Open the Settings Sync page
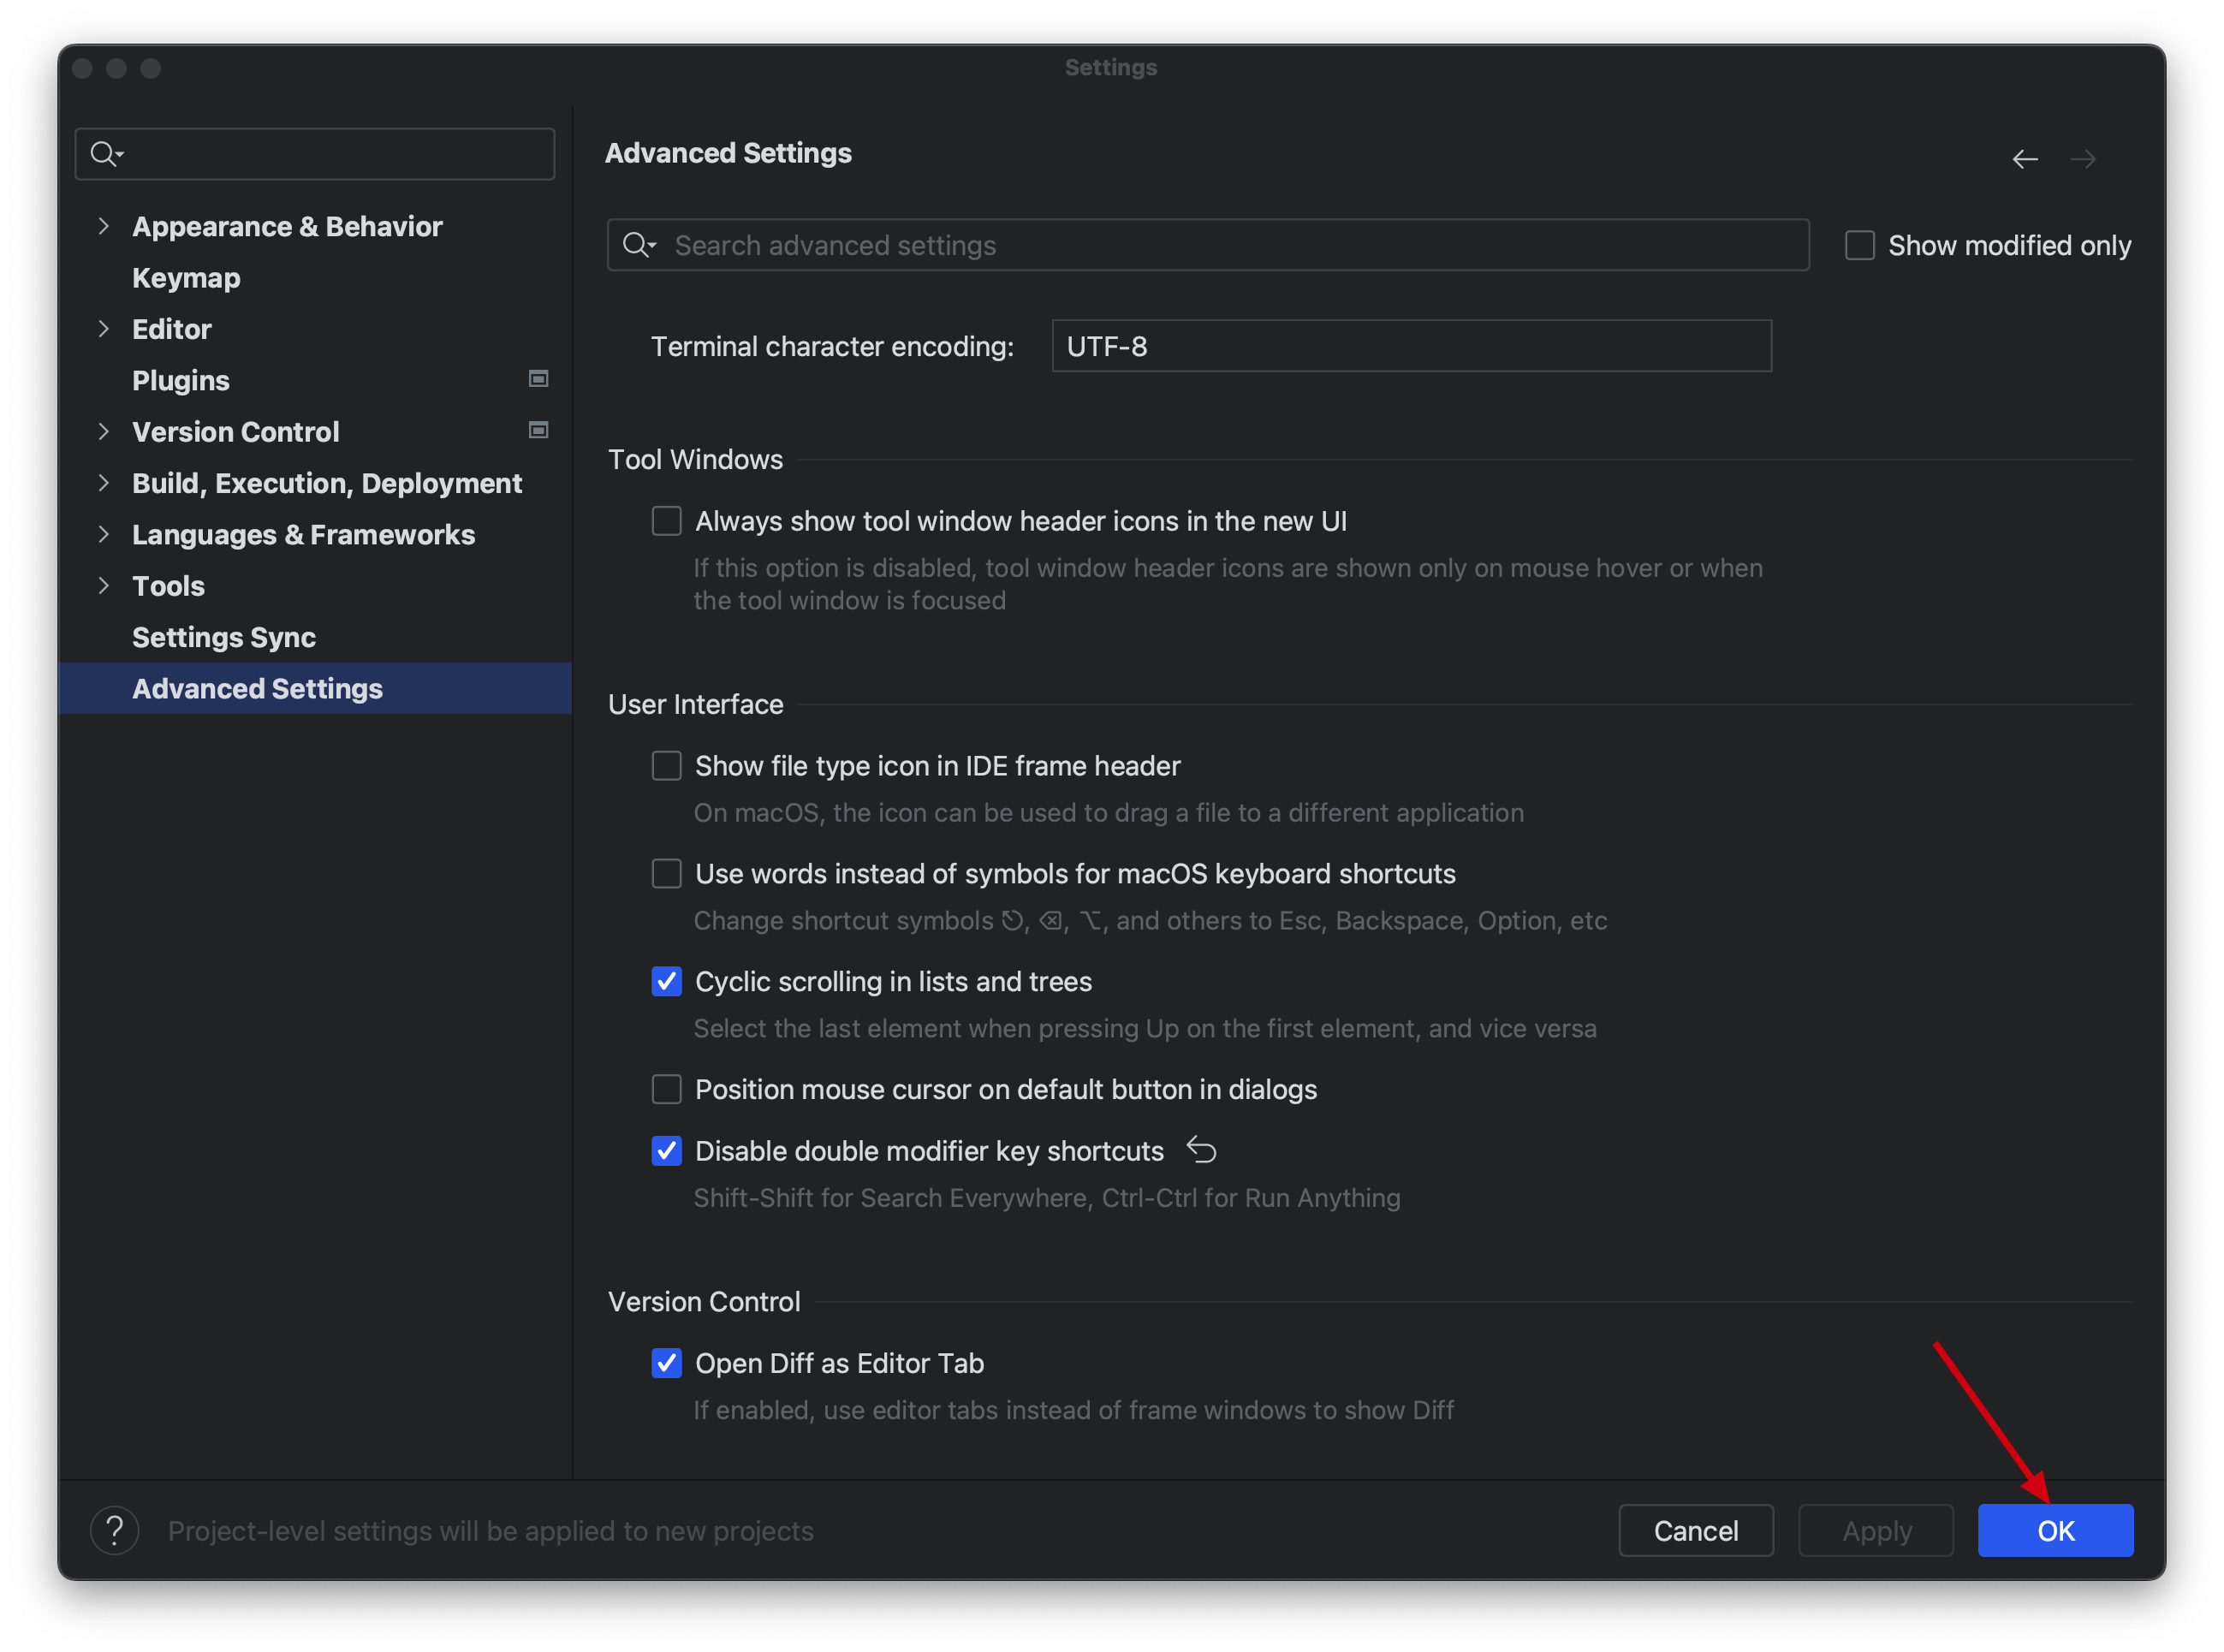Image resolution: width=2224 pixels, height=1652 pixels. [x=224, y=637]
